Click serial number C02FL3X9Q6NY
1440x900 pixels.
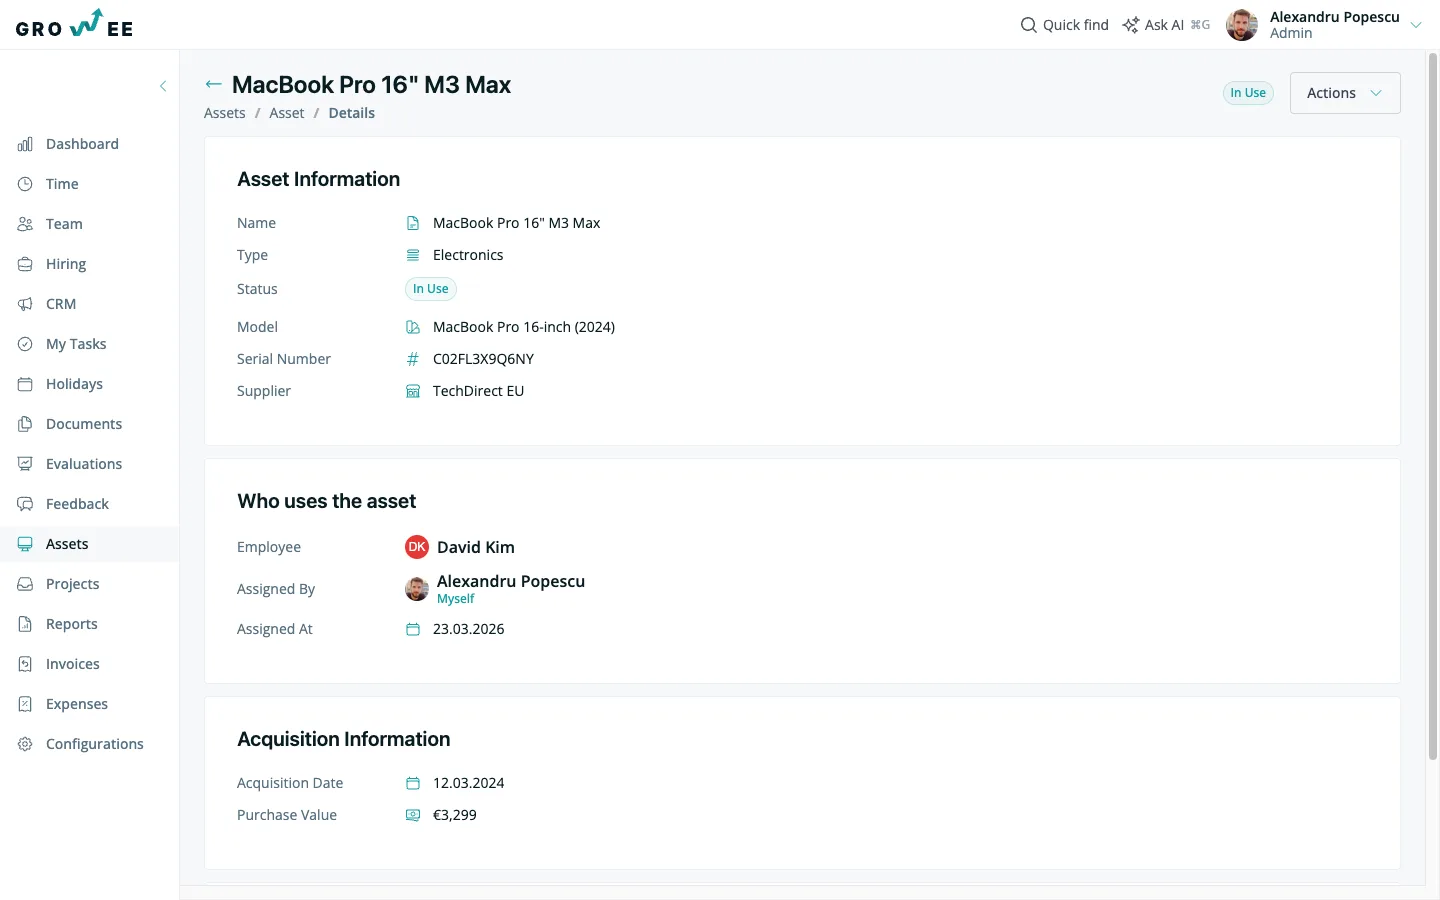pyautogui.click(x=484, y=359)
